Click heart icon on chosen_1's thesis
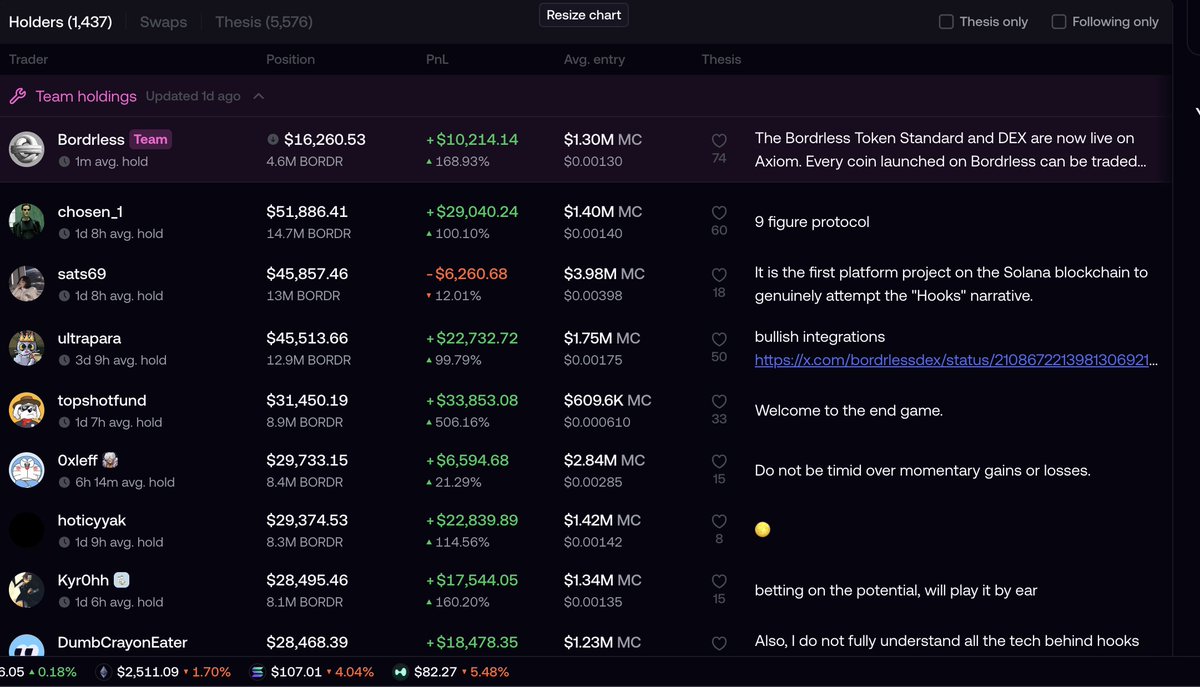 coord(719,213)
